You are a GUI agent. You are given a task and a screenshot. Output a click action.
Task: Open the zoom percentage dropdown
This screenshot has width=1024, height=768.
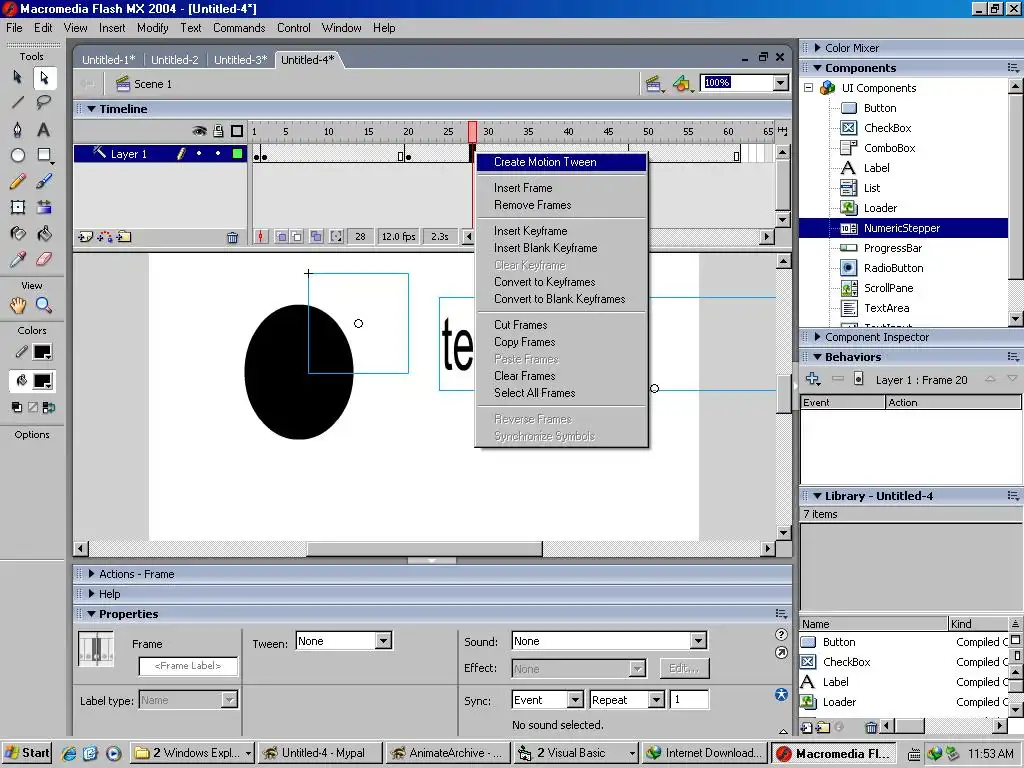[780, 83]
